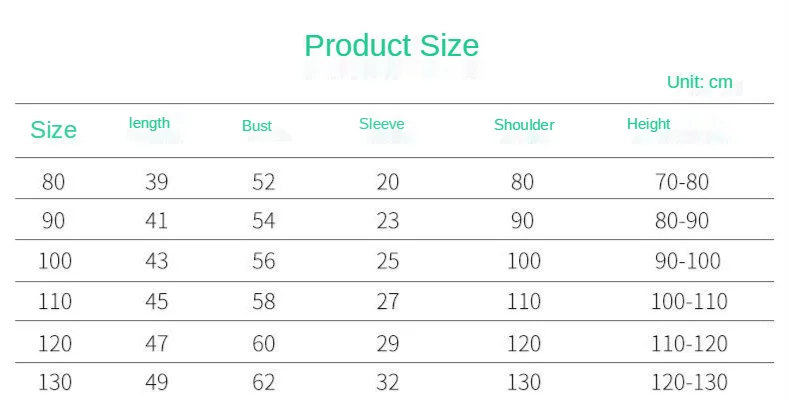Click the length value 41
This screenshot has width=789, height=400.
pos(156,221)
